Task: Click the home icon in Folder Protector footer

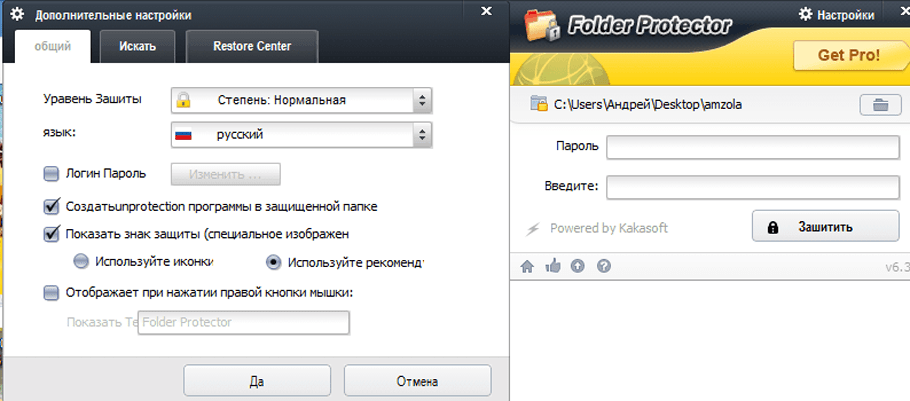Action: 527,267
